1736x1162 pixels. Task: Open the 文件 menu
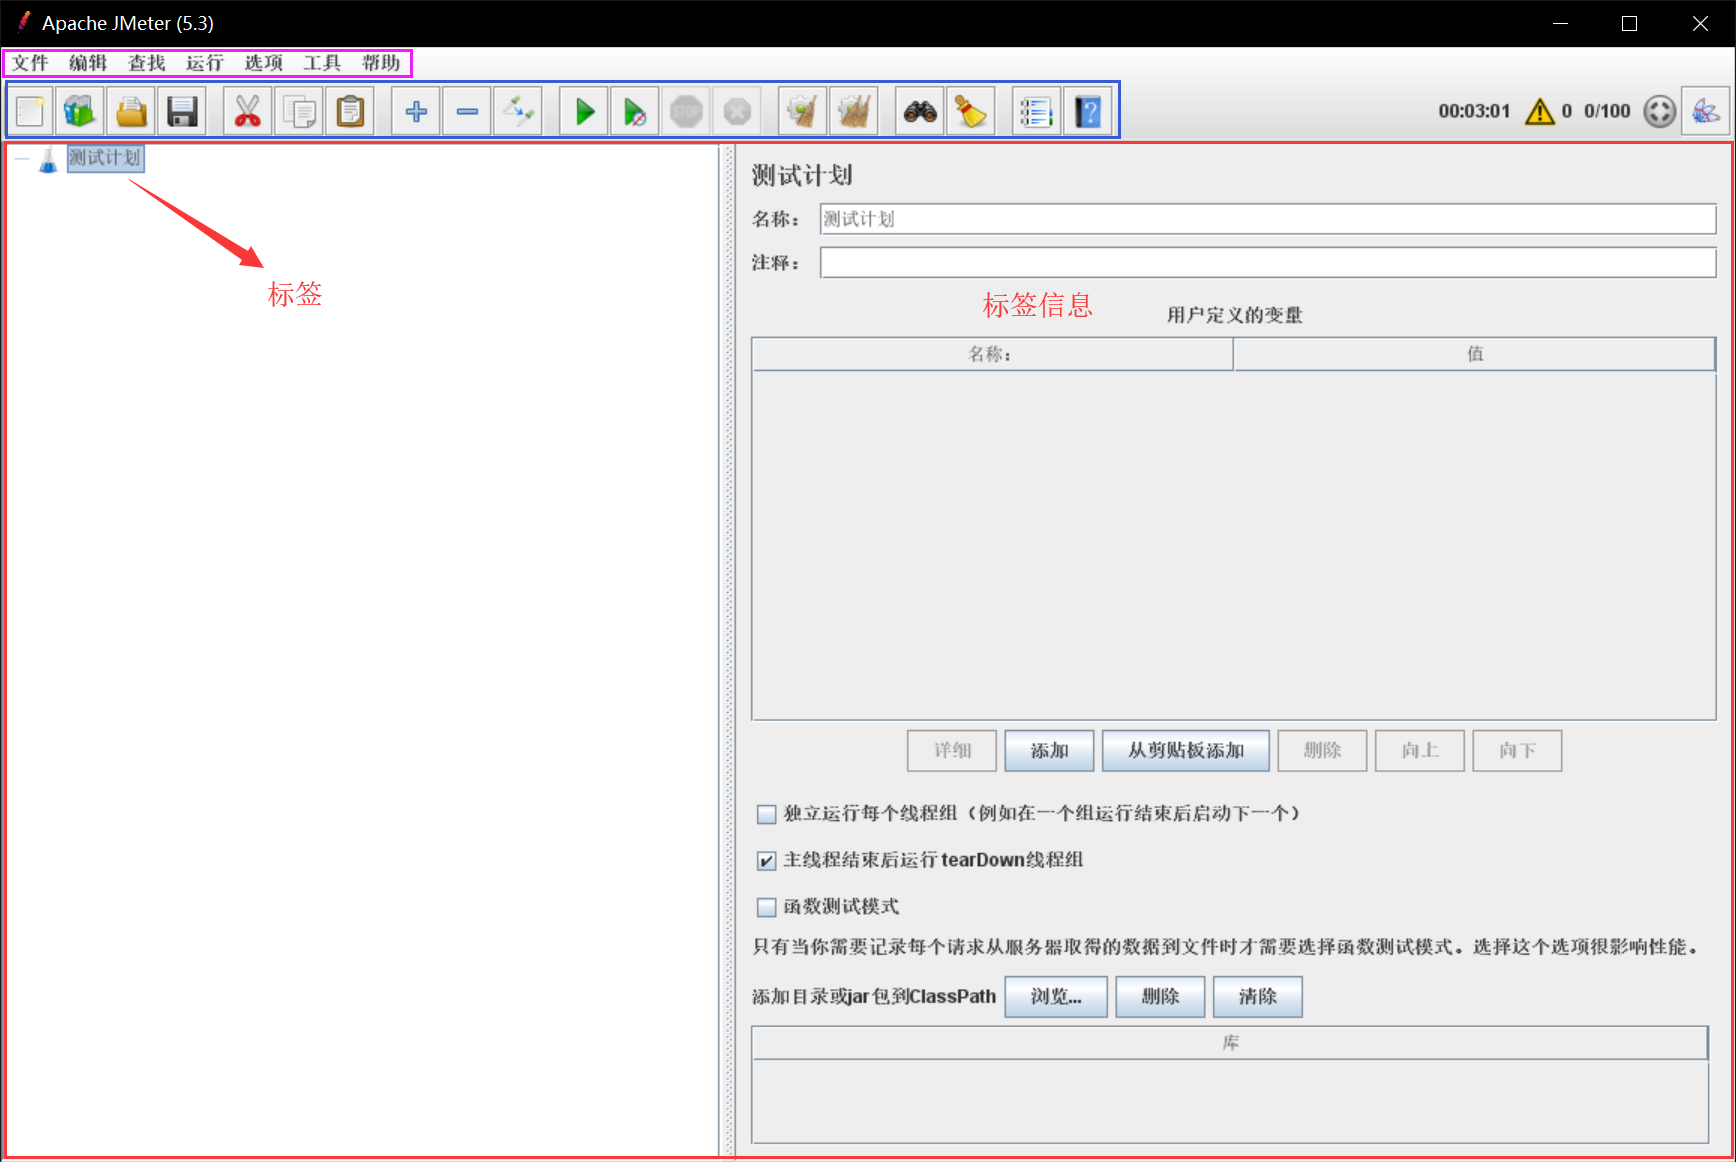[30, 63]
